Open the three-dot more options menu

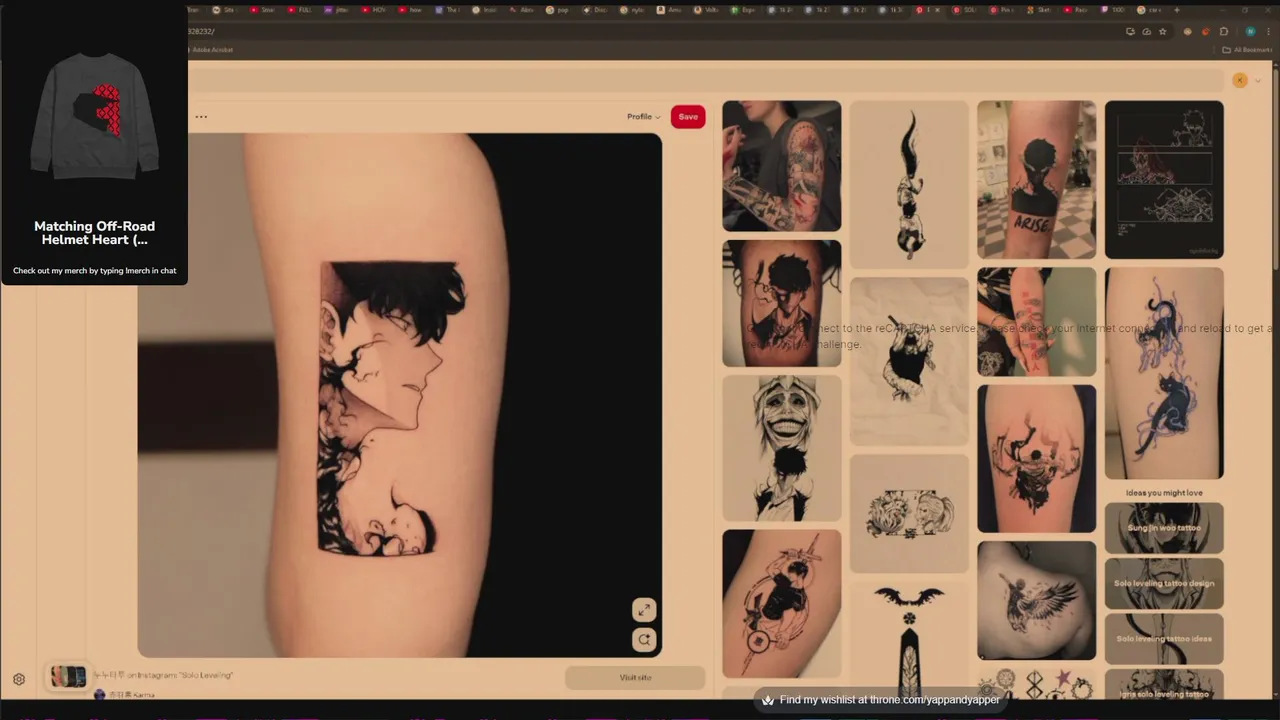pyautogui.click(x=201, y=117)
